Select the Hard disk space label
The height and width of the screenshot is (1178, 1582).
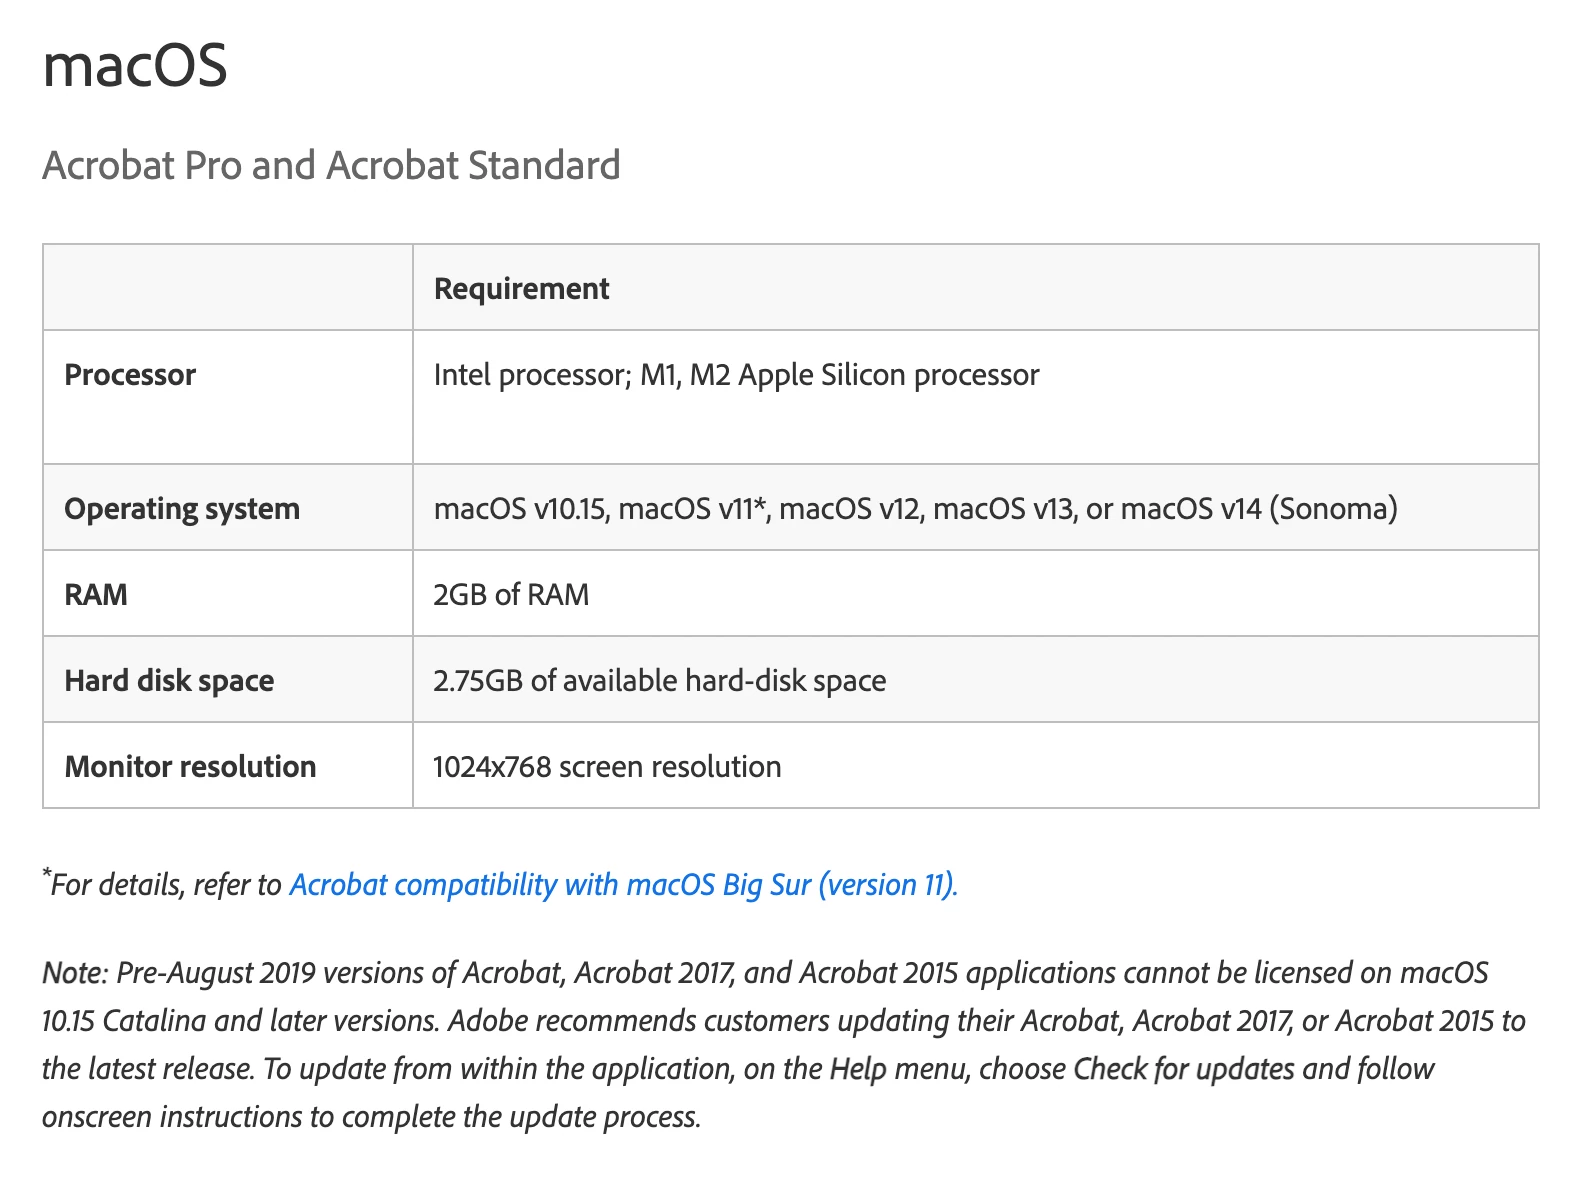169,681
